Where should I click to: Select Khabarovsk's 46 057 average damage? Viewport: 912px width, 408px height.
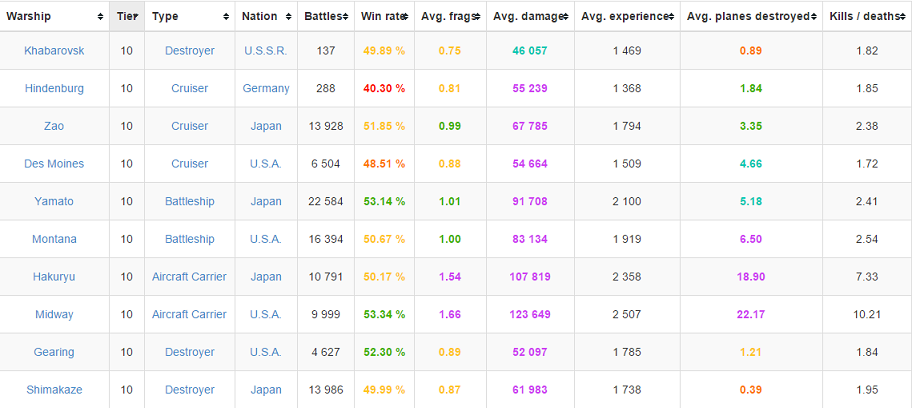[530, 51]
